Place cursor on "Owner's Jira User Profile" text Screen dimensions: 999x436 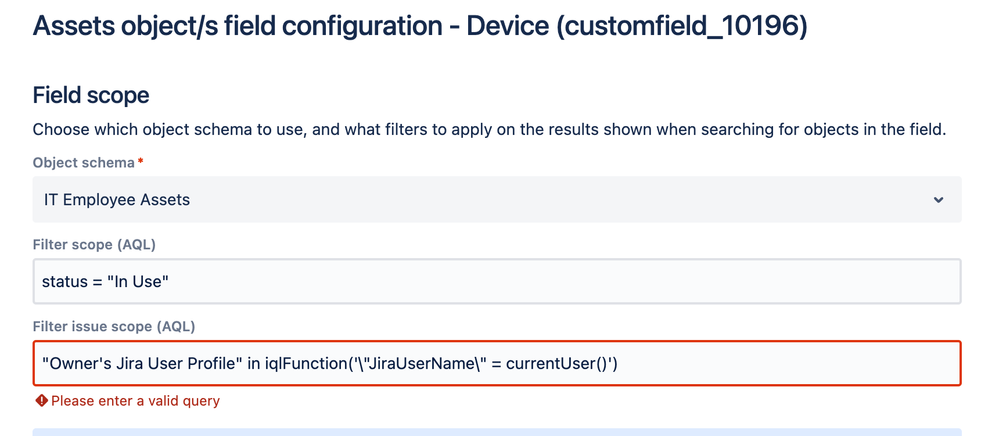pyautogui.click(x=141, y=363)
